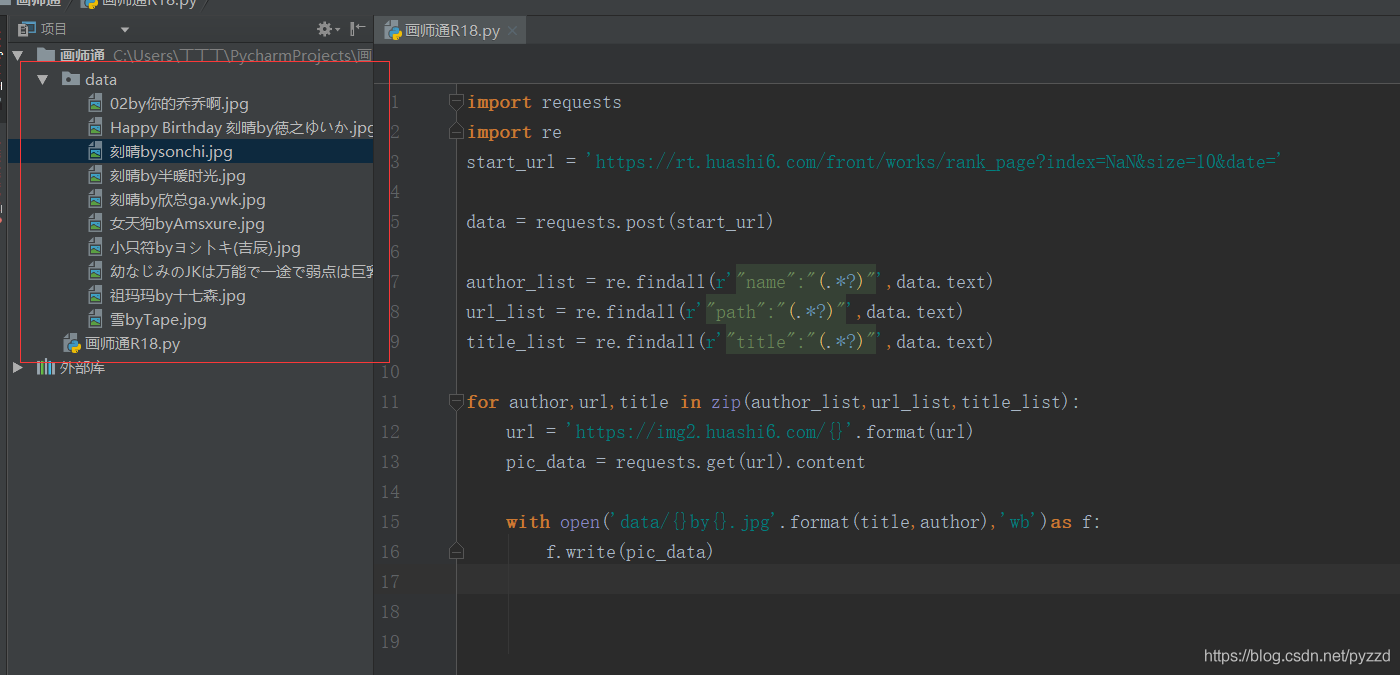1400x675 pixels.
Task: Select 小只符byヨシトキ(吉辰).jpg file
Action: point(205,247)
